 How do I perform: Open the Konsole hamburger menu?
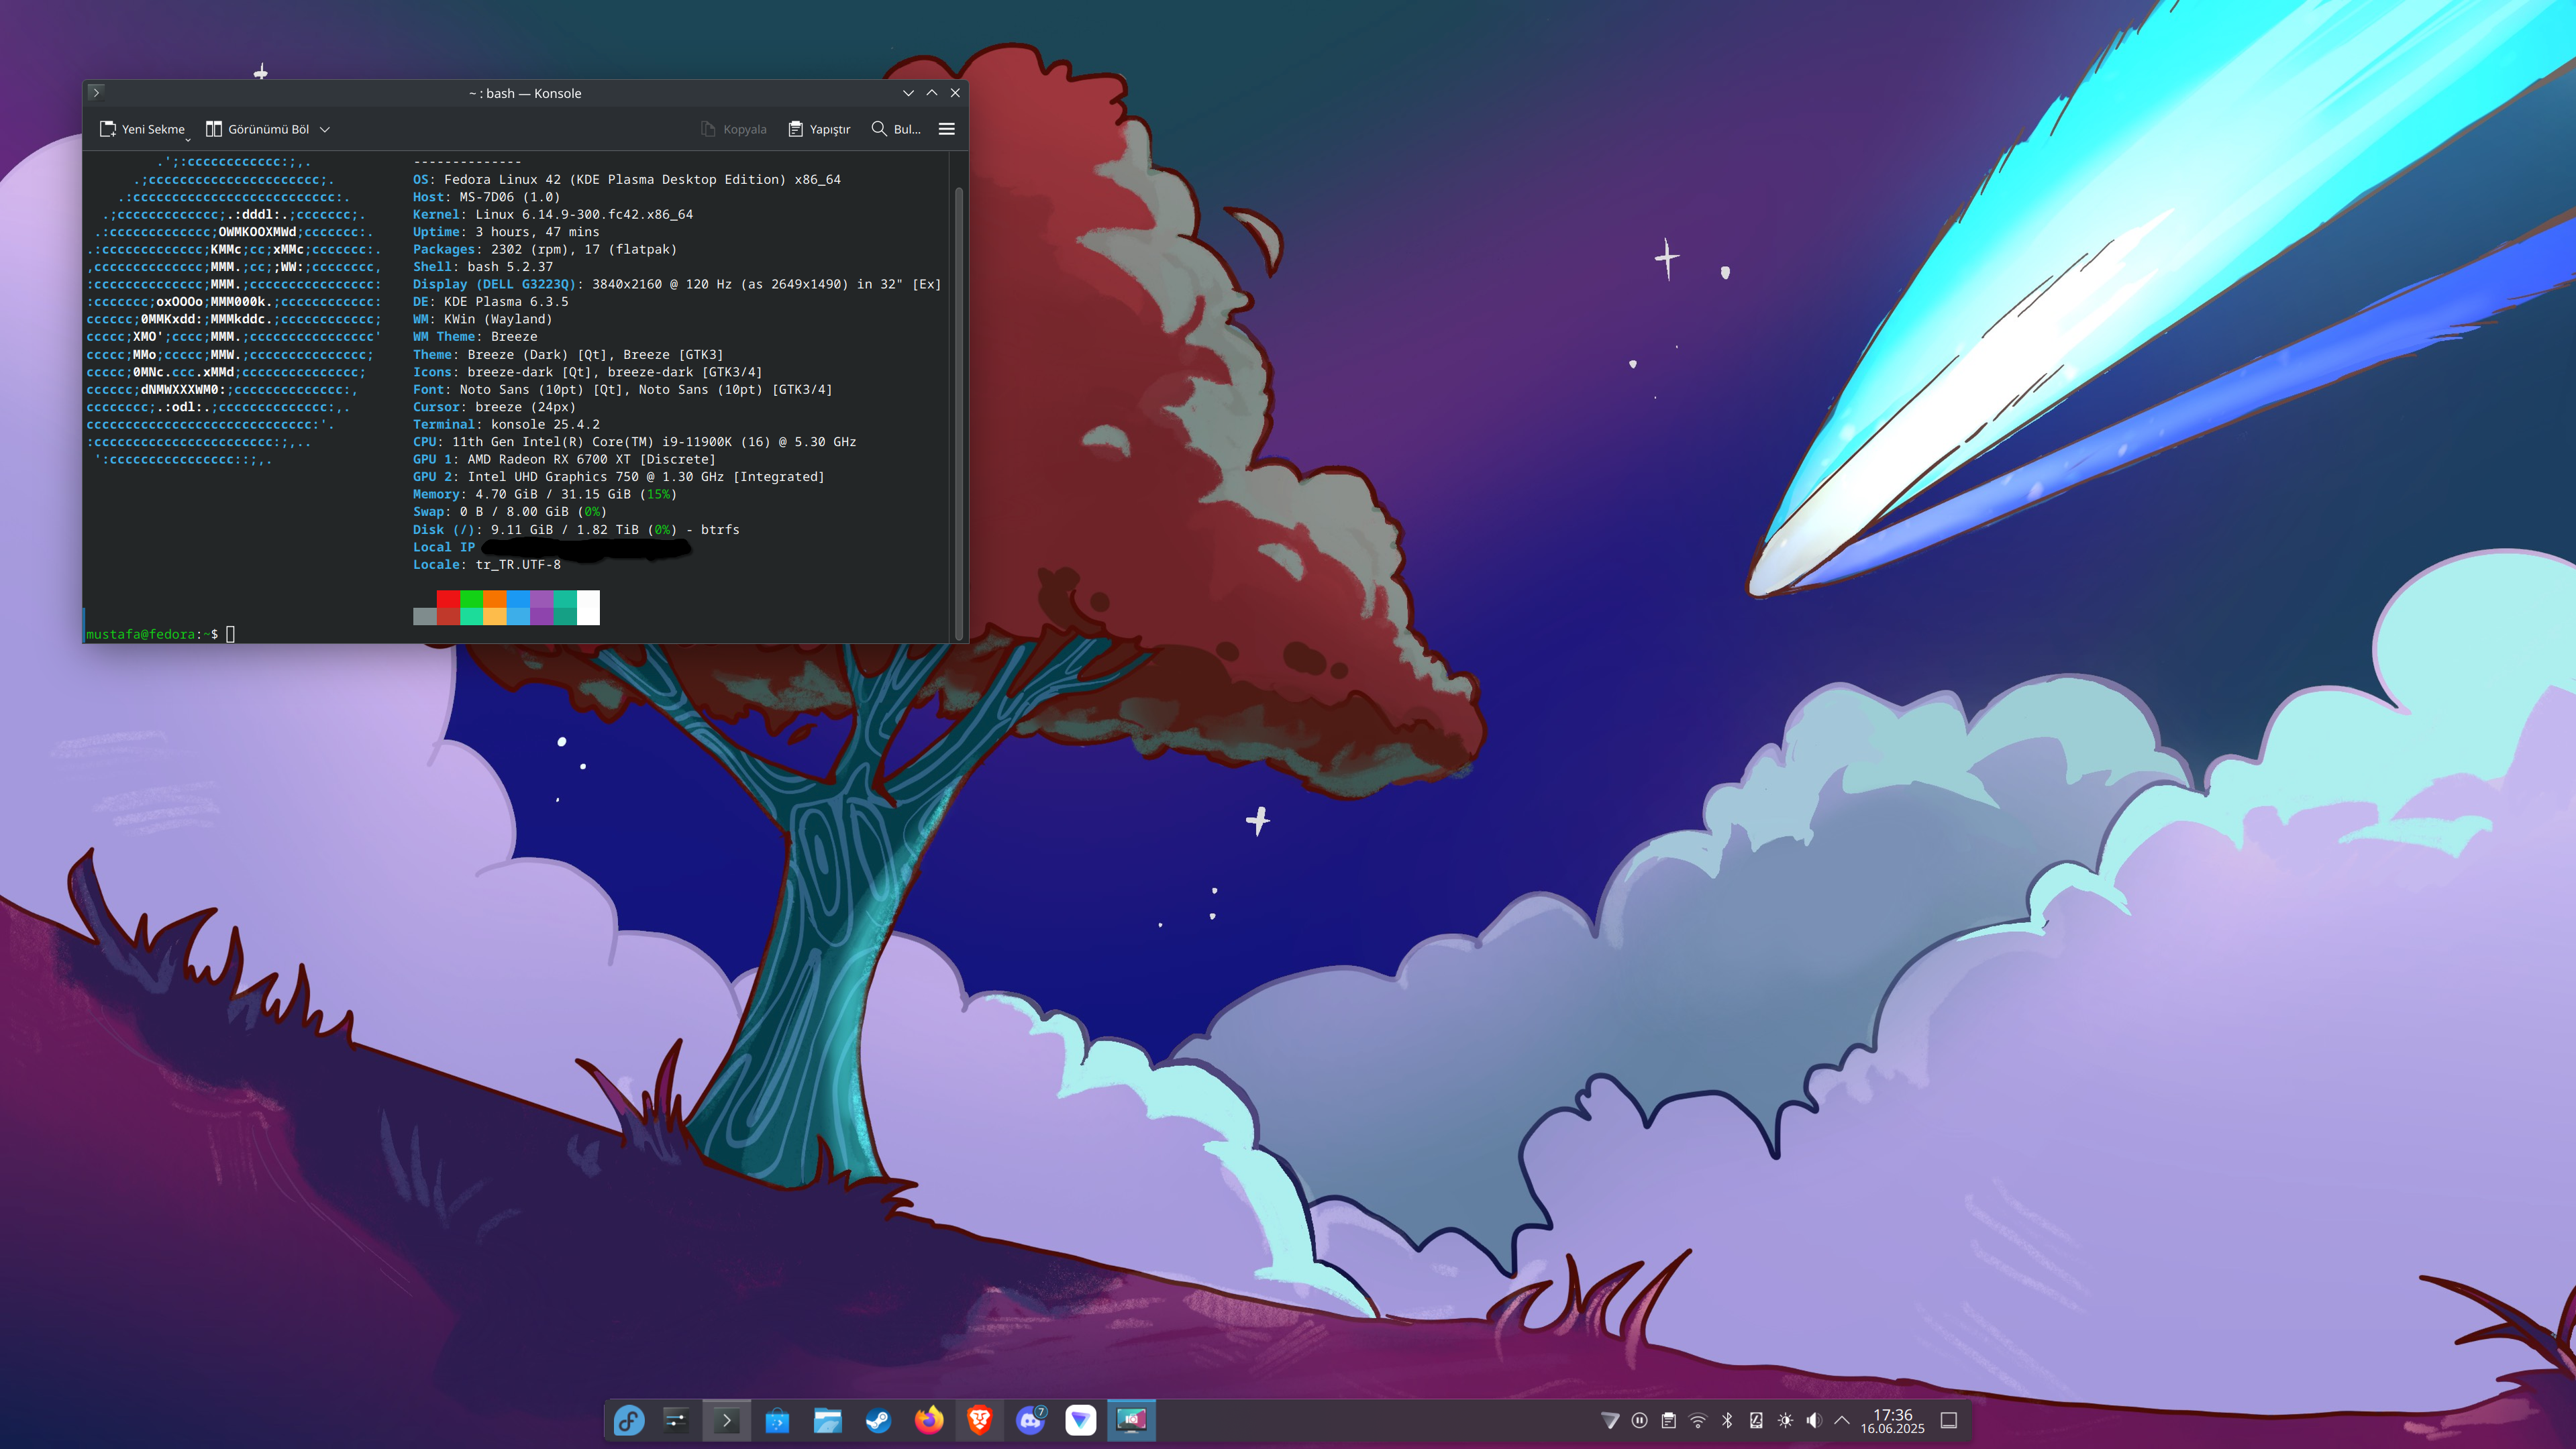(x=947, y=129)
